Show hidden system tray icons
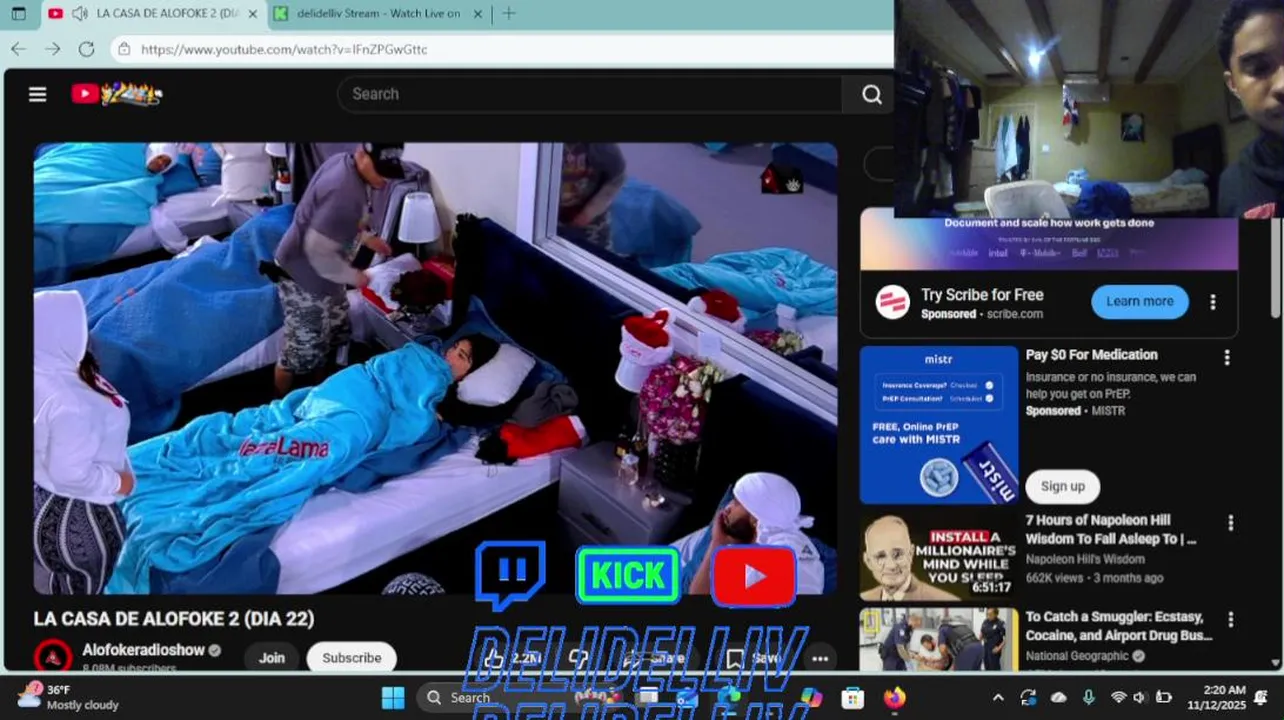The image size is (1284, 720). (998, 697)
